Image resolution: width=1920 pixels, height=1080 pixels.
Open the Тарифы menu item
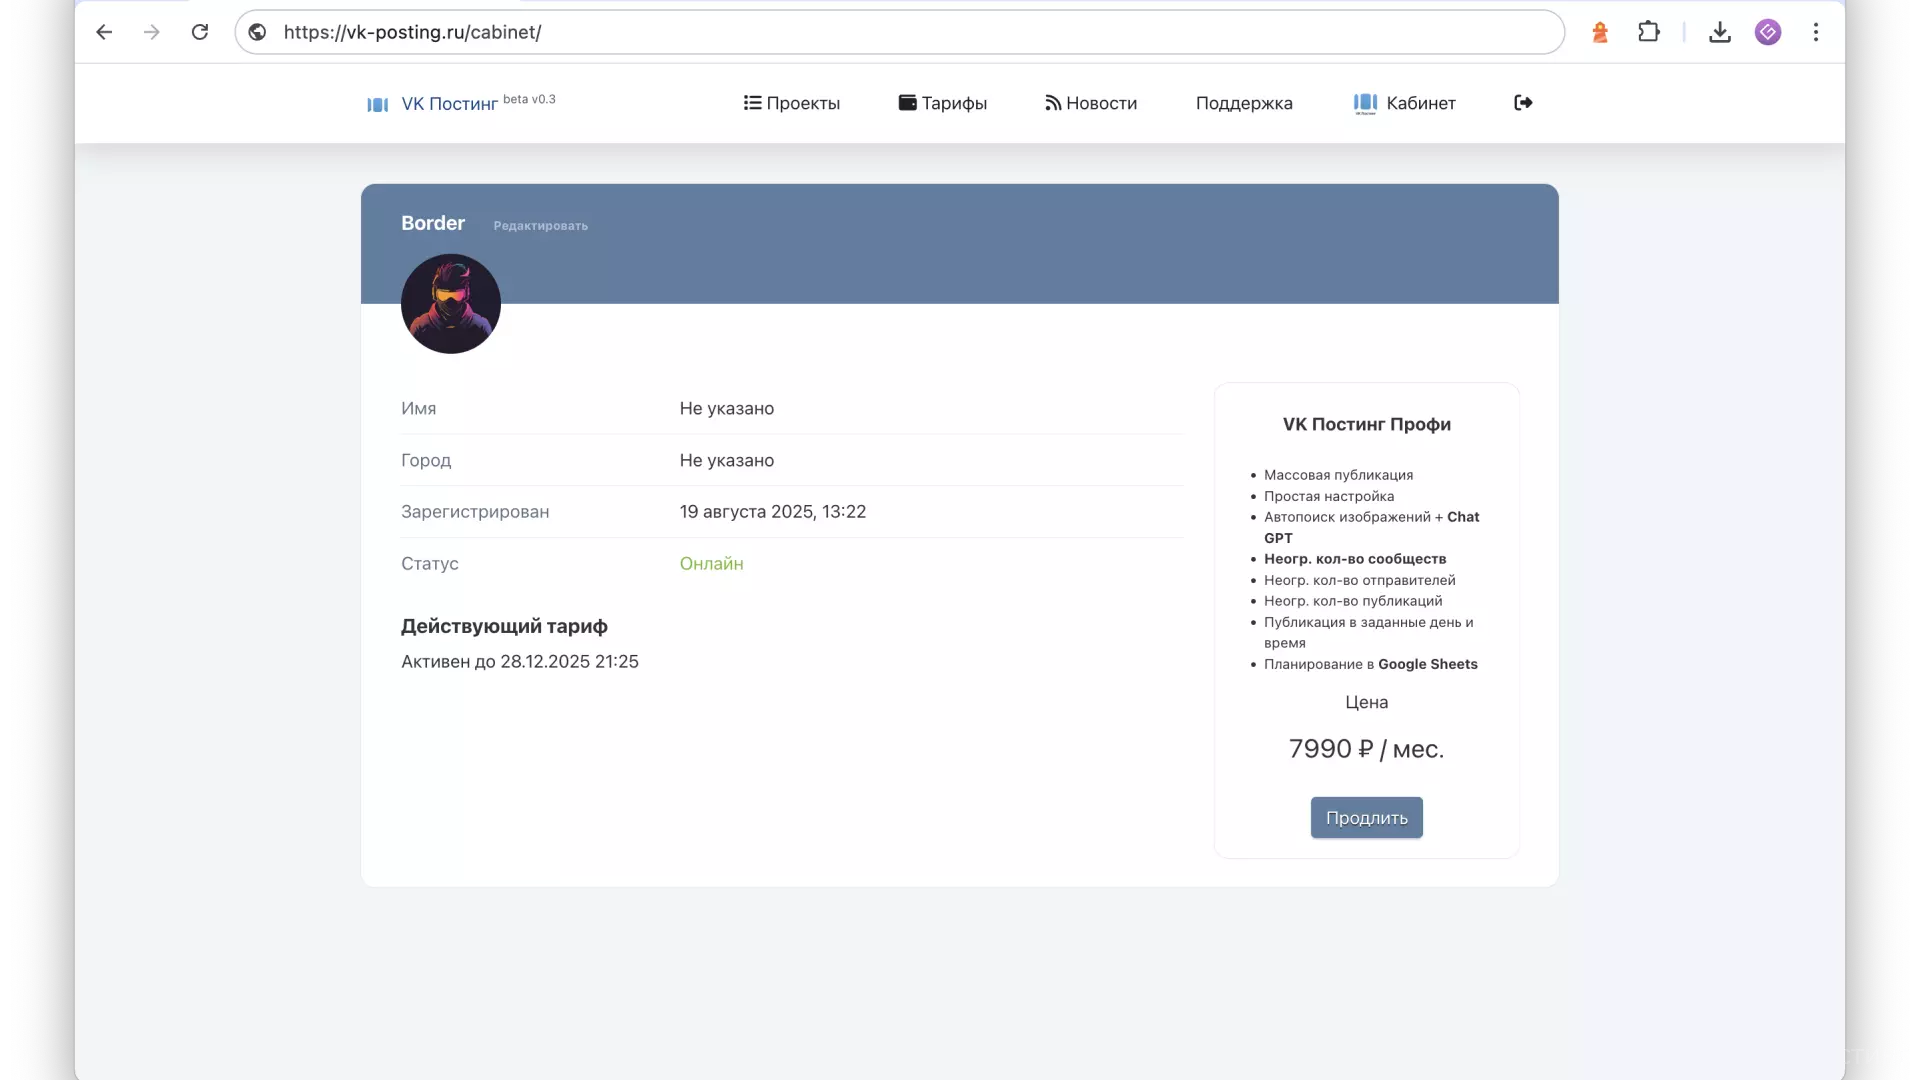(943, 103)
